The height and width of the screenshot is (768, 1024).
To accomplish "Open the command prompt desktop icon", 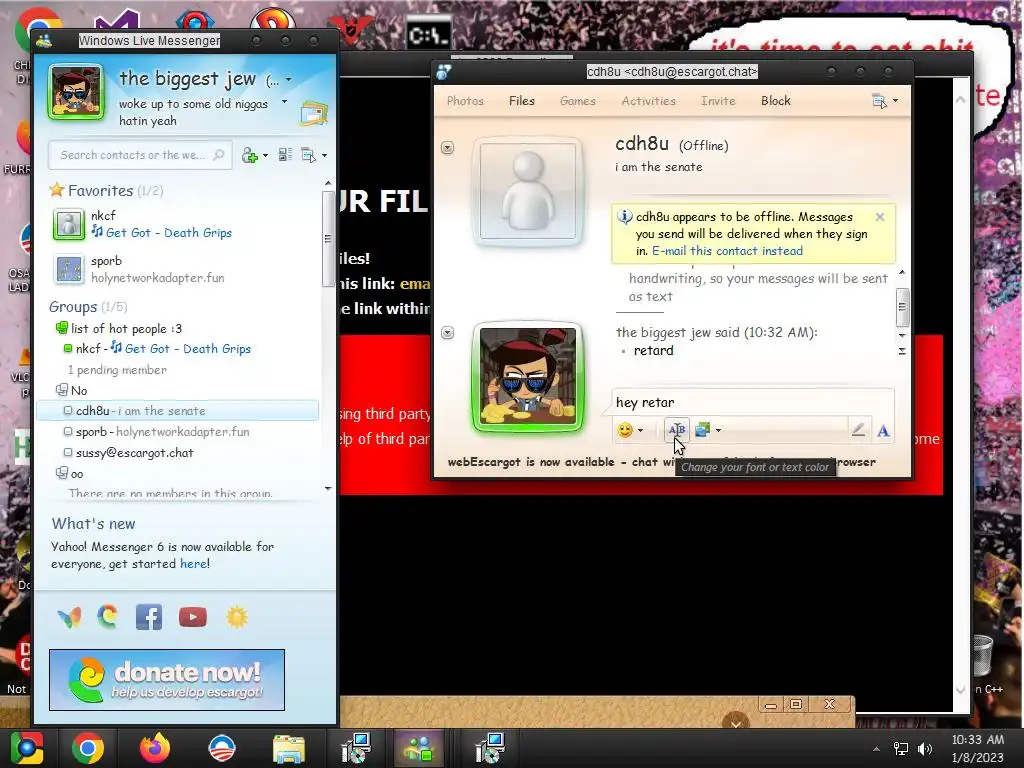I will (x=428, y=33).
